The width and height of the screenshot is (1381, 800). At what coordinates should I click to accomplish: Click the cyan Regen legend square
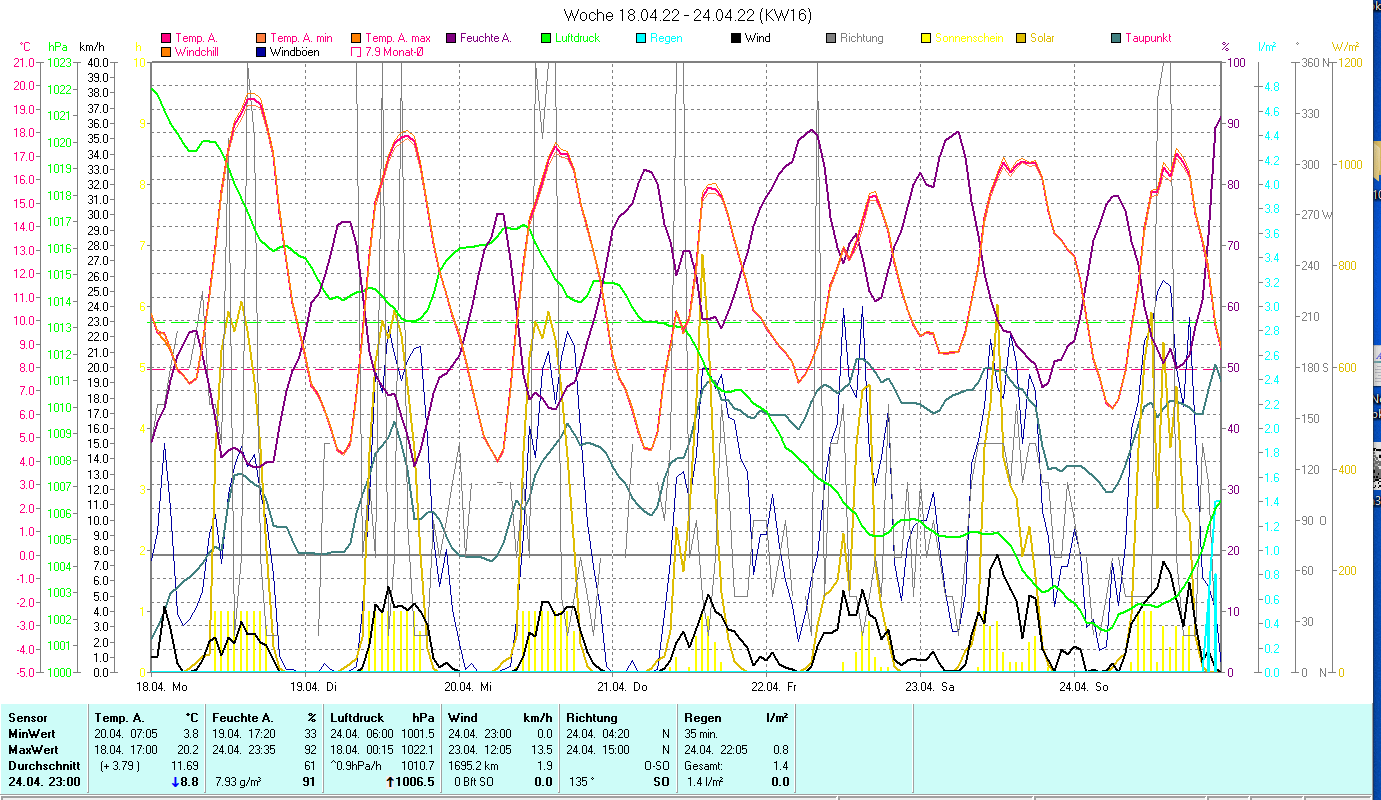(641, 39)
